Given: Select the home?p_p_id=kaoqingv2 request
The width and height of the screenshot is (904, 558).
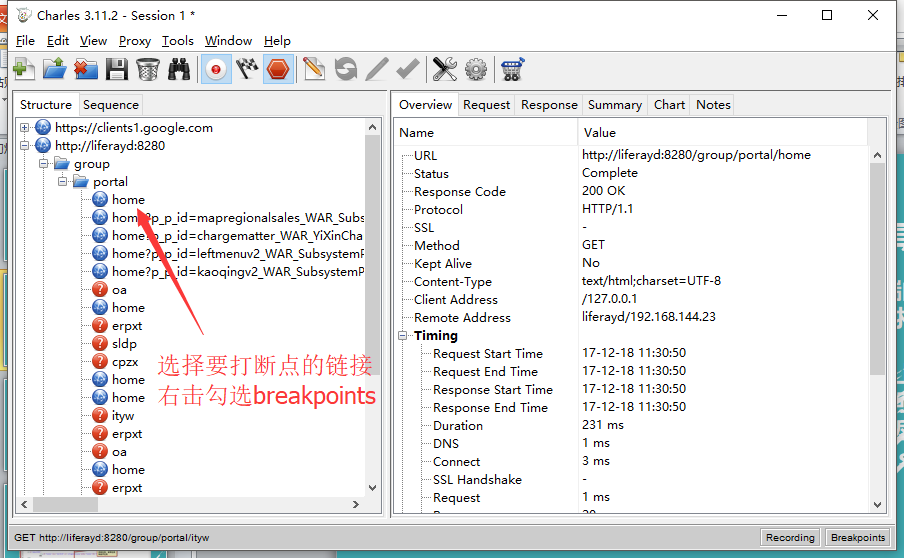Looking at the screenshot, I should [238, 272].
